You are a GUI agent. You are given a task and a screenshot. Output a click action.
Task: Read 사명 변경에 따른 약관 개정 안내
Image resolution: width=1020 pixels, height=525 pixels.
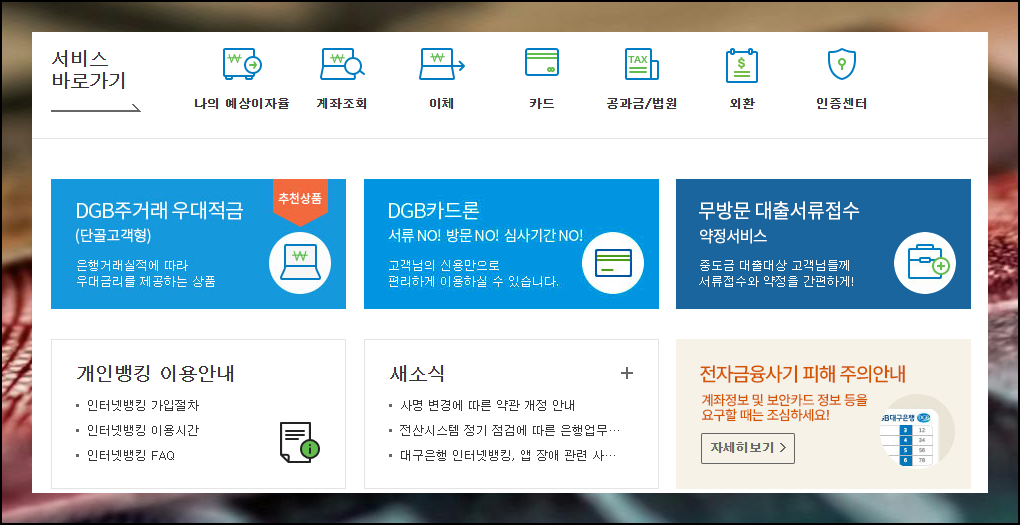click(x=488, y=405)
